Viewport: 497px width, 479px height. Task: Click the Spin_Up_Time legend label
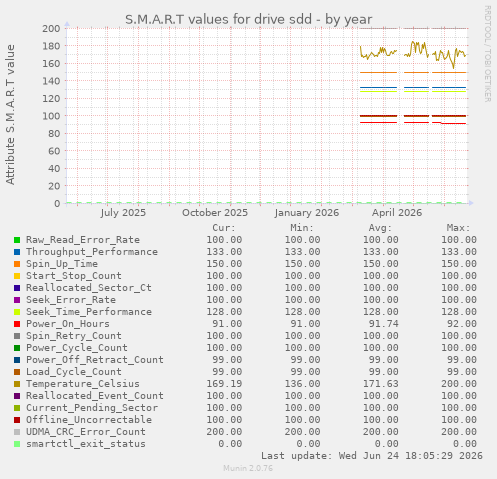(62, 264)
